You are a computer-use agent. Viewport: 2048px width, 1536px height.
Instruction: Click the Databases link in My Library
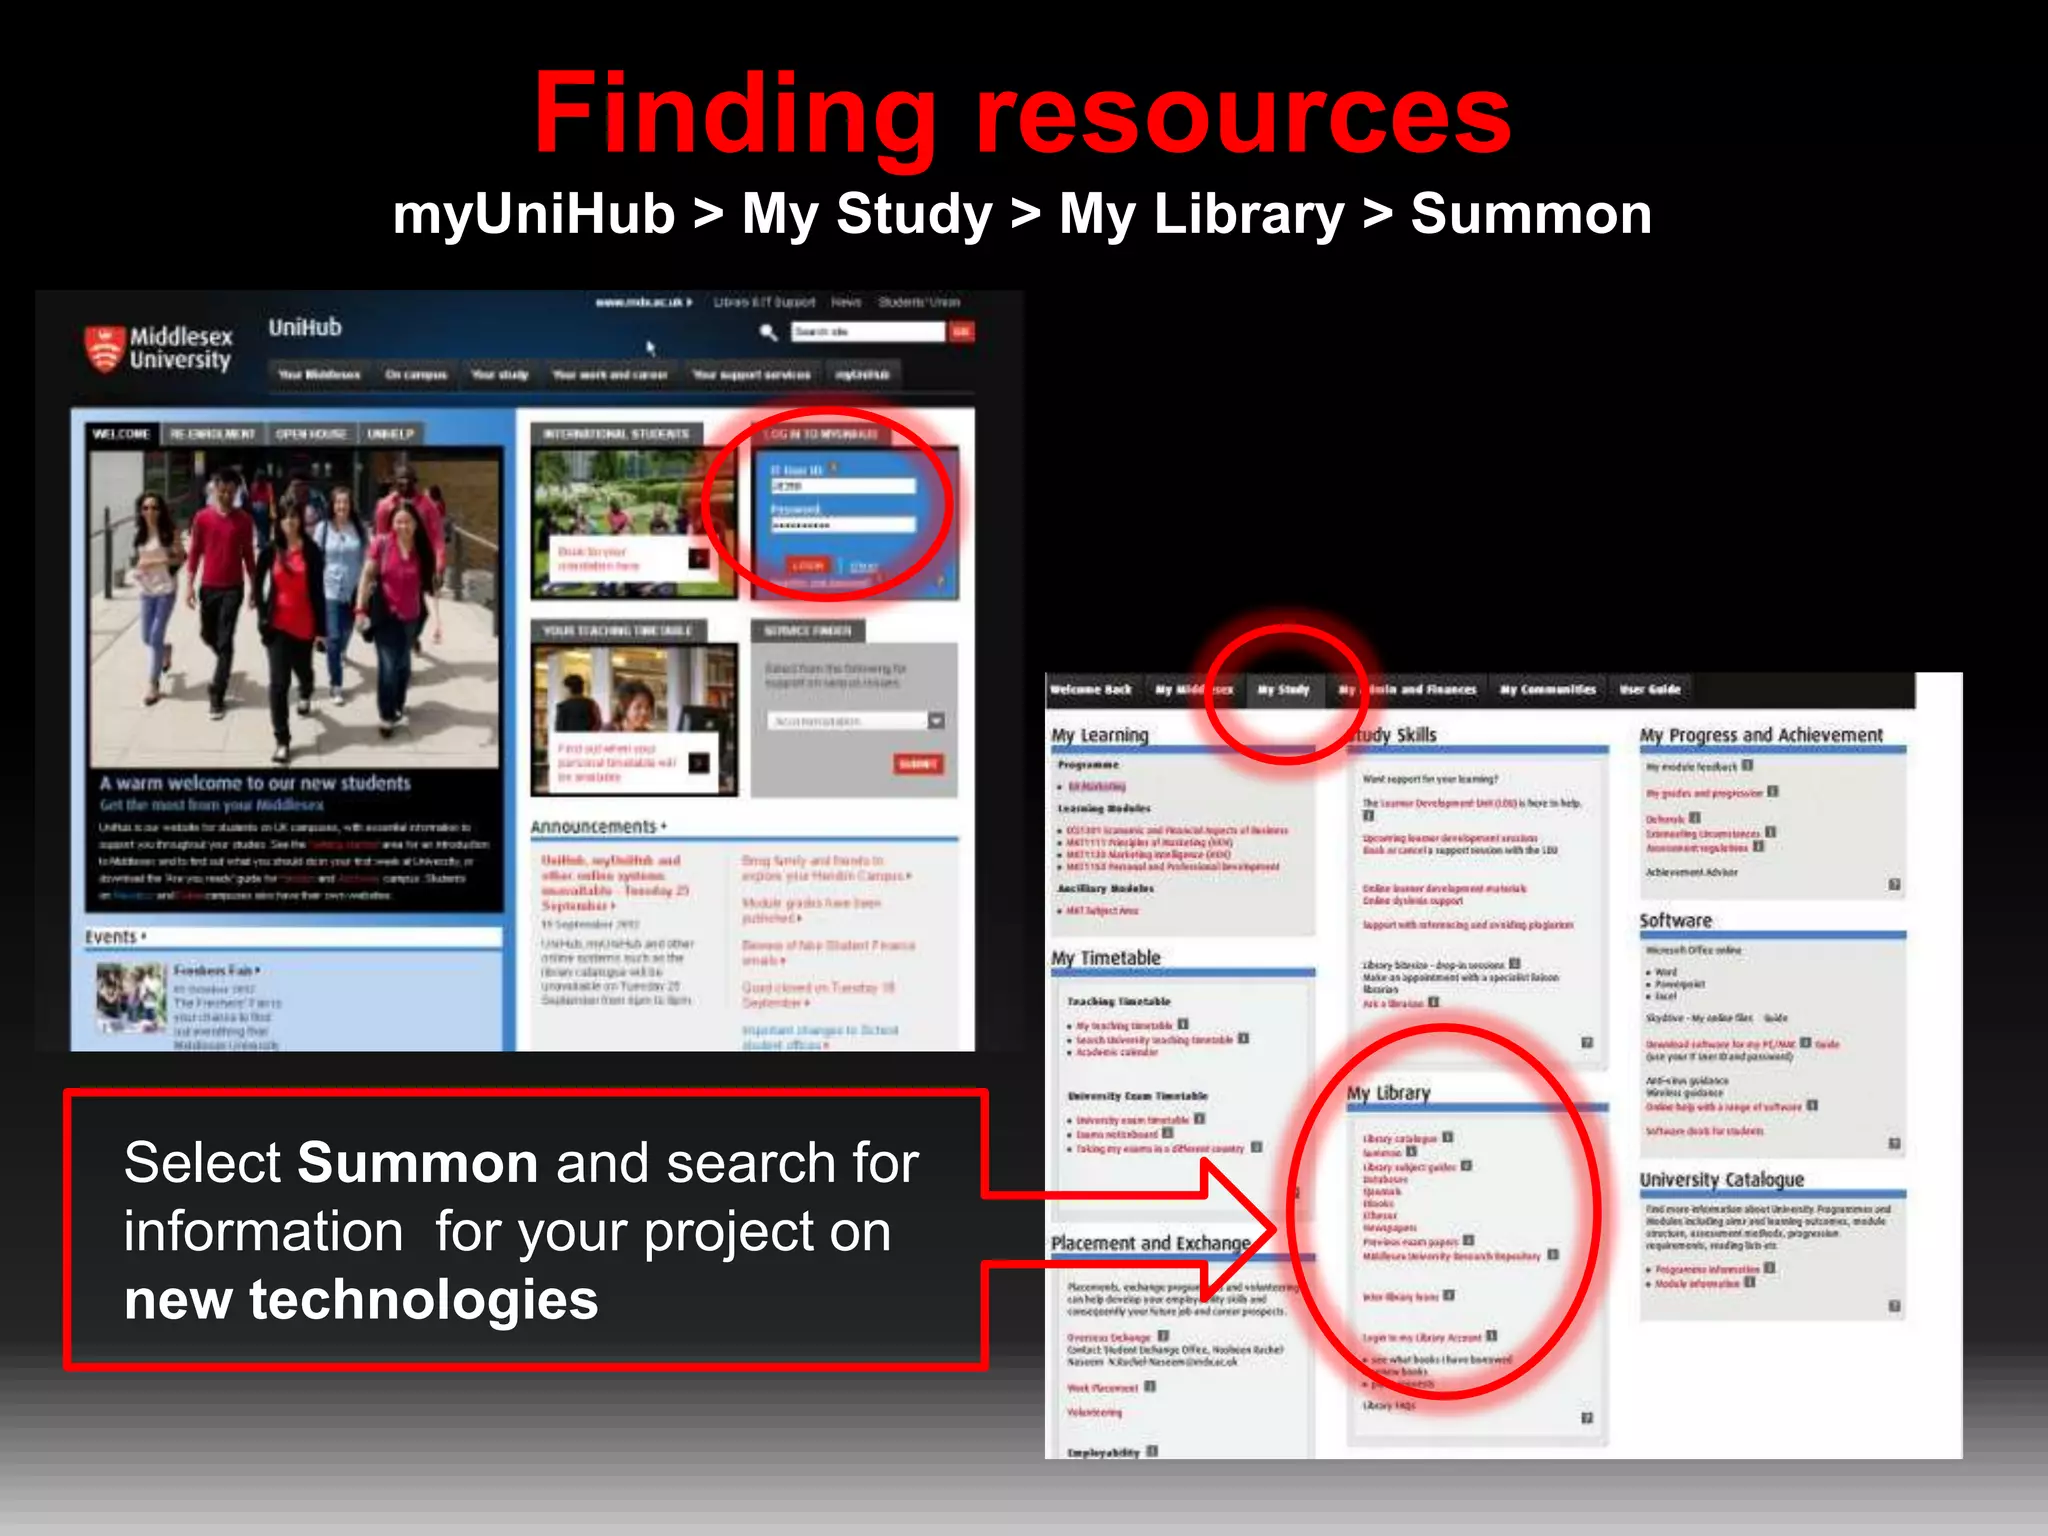(1385, 1179)
